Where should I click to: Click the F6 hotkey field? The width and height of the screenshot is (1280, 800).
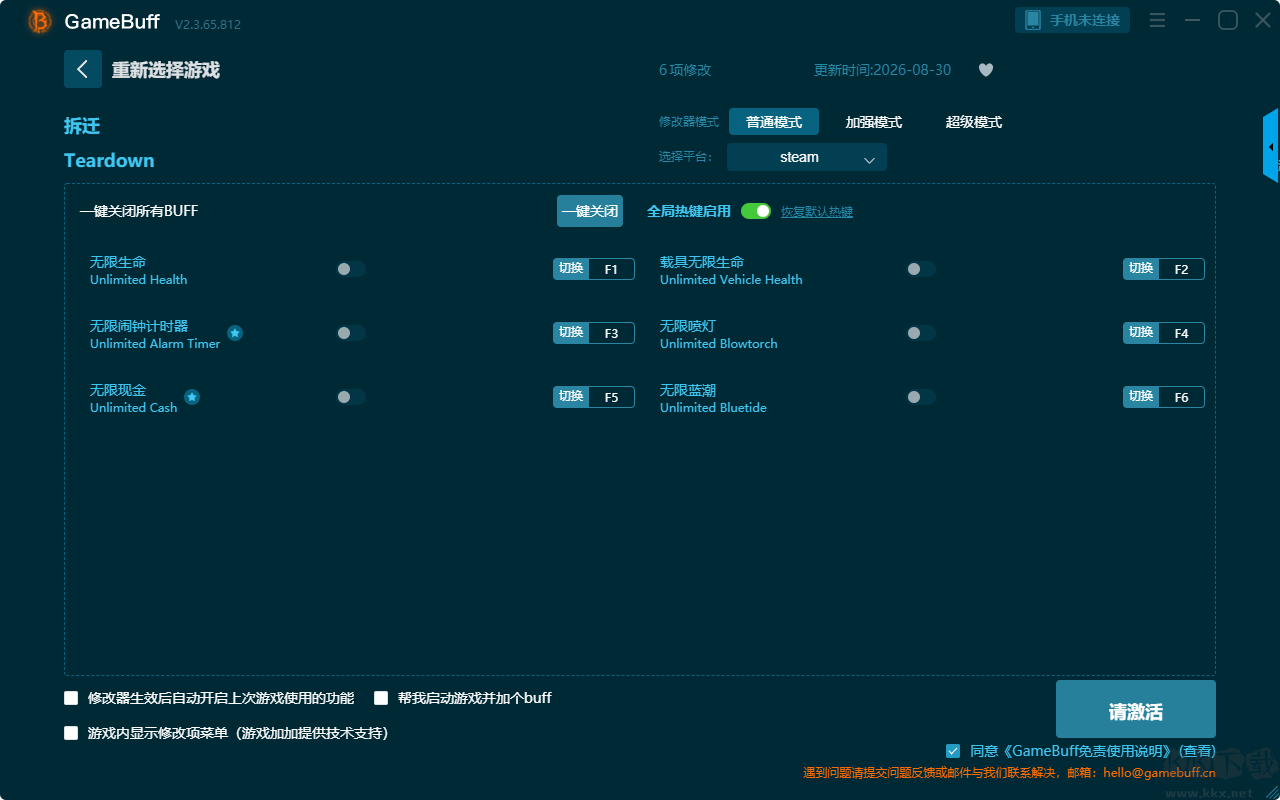[x=1182, y=397]
